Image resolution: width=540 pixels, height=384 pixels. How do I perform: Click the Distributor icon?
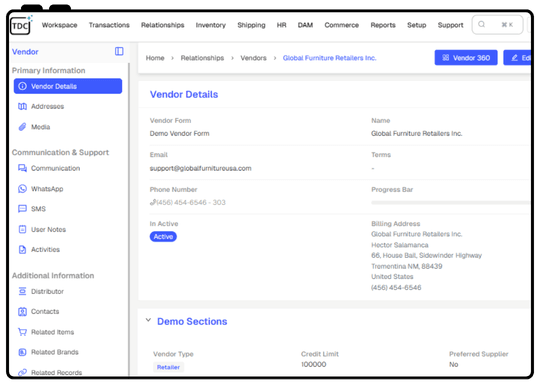tap(22, 291)
